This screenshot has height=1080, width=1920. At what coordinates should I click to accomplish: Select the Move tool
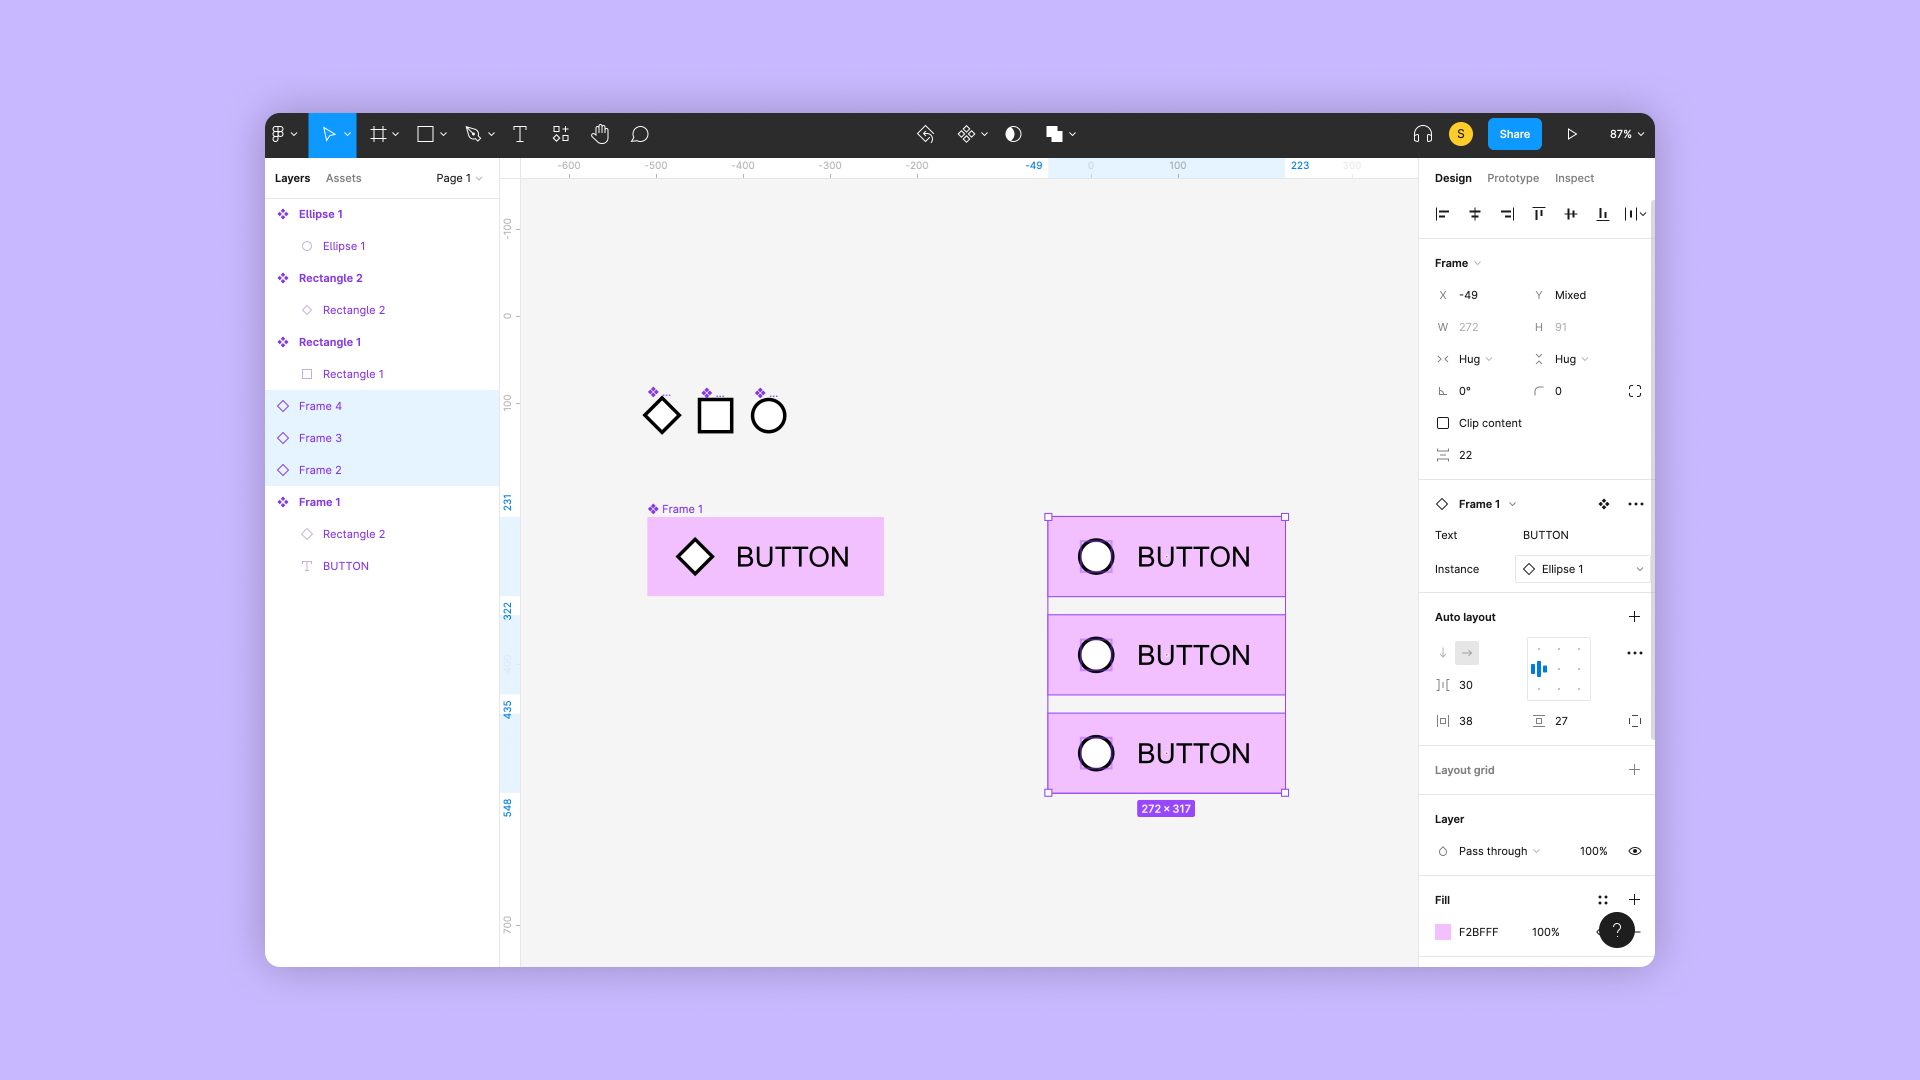[330, 134]
